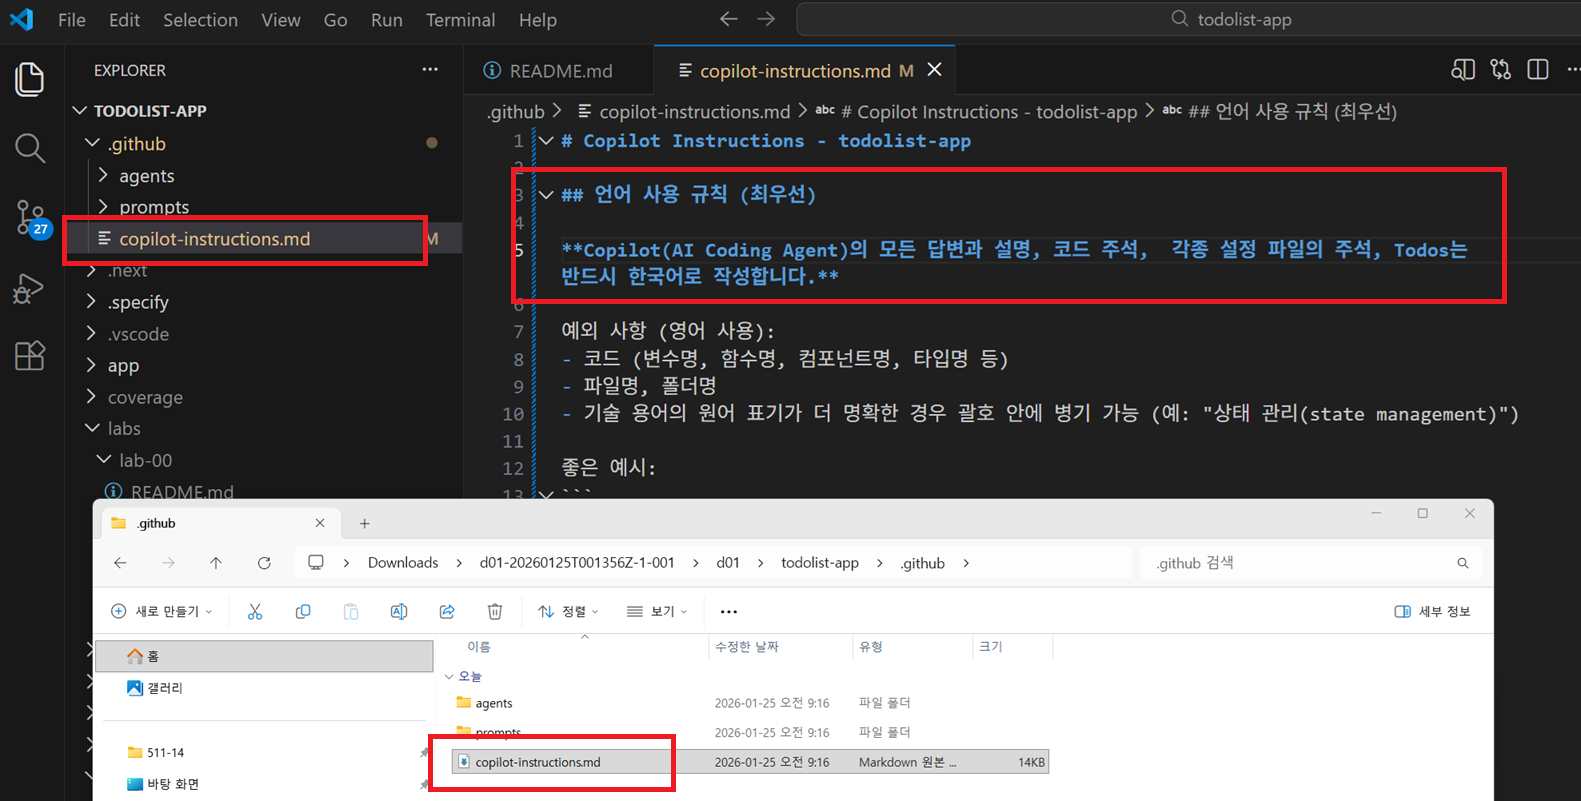This screenshot has width=1581, height=801.
Task: Open the View menu
Action: [281, 20]
